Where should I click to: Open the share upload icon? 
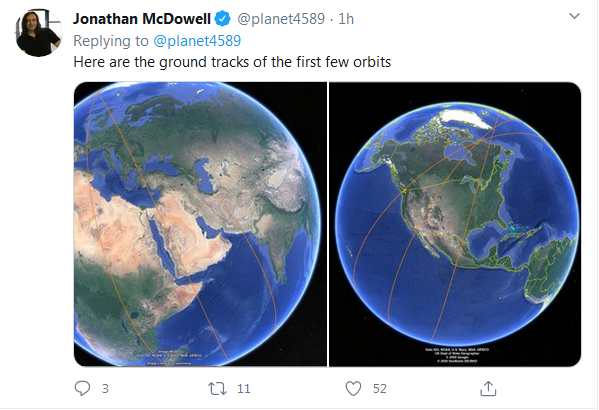coord(488,388)
